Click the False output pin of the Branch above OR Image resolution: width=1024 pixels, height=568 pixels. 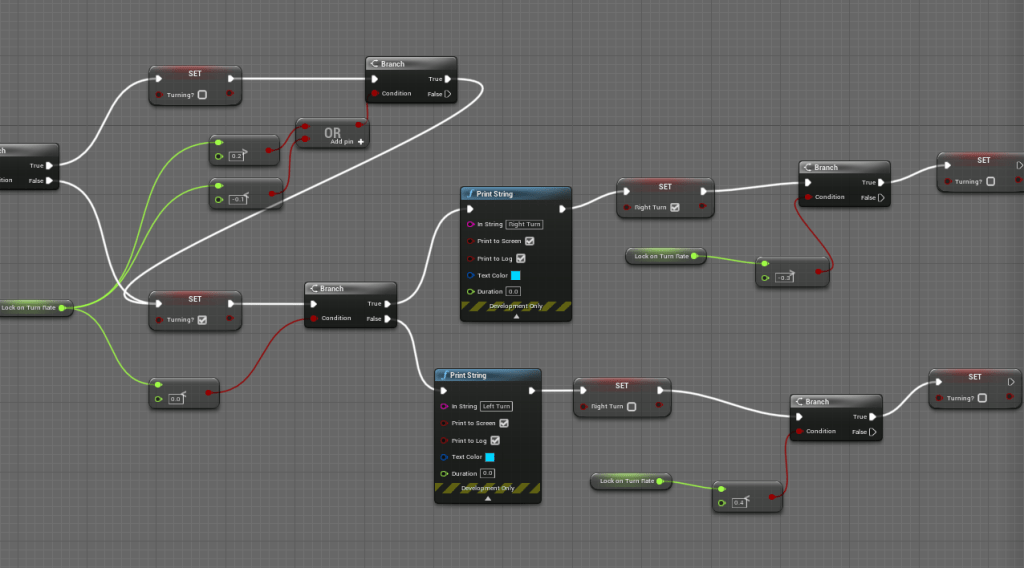click(447, 94)
